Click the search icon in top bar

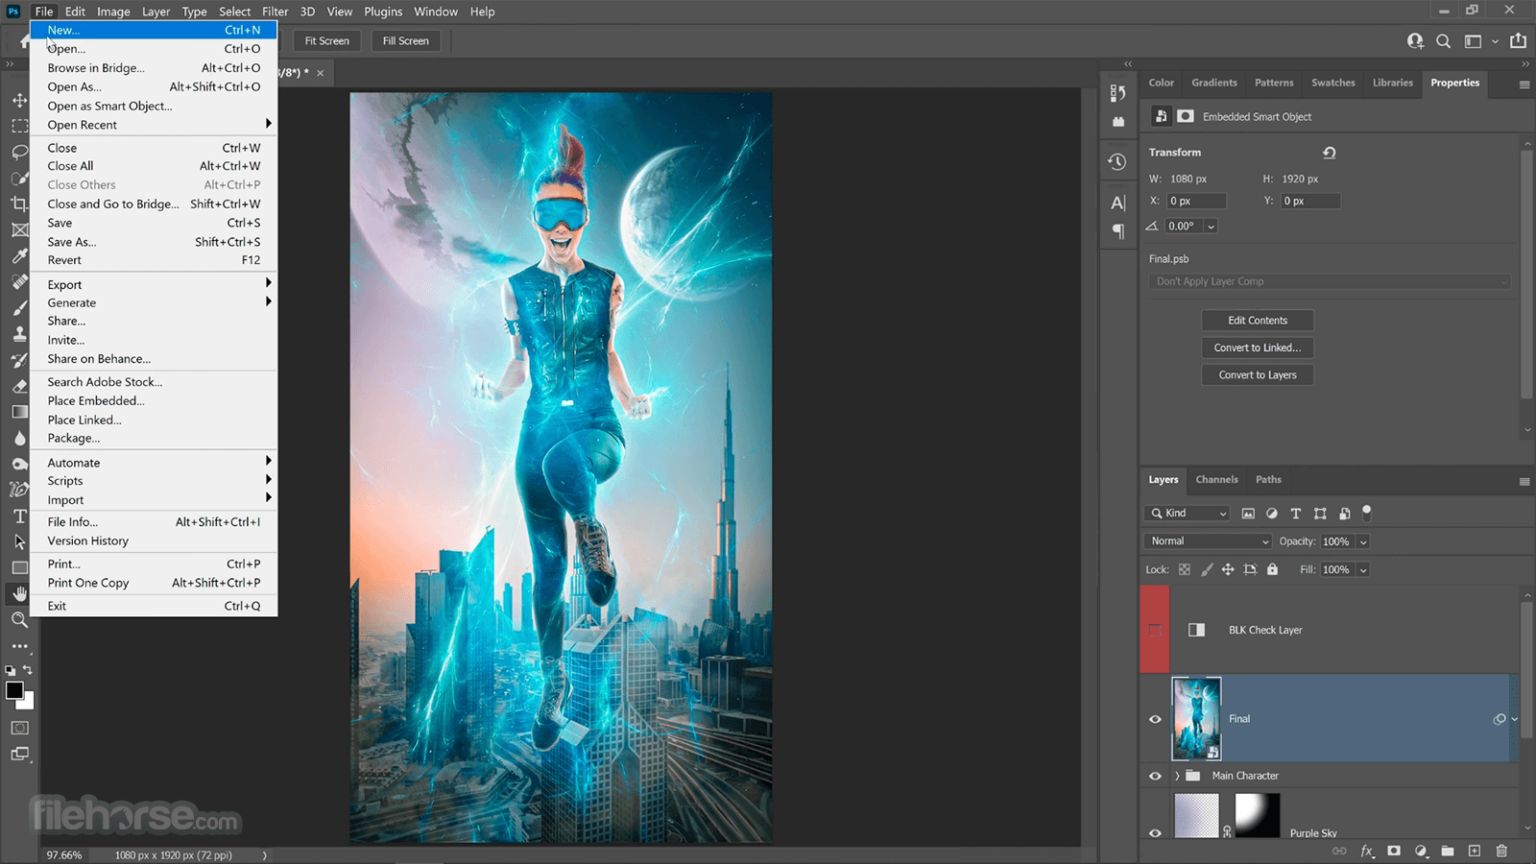tap(1443, 41)
